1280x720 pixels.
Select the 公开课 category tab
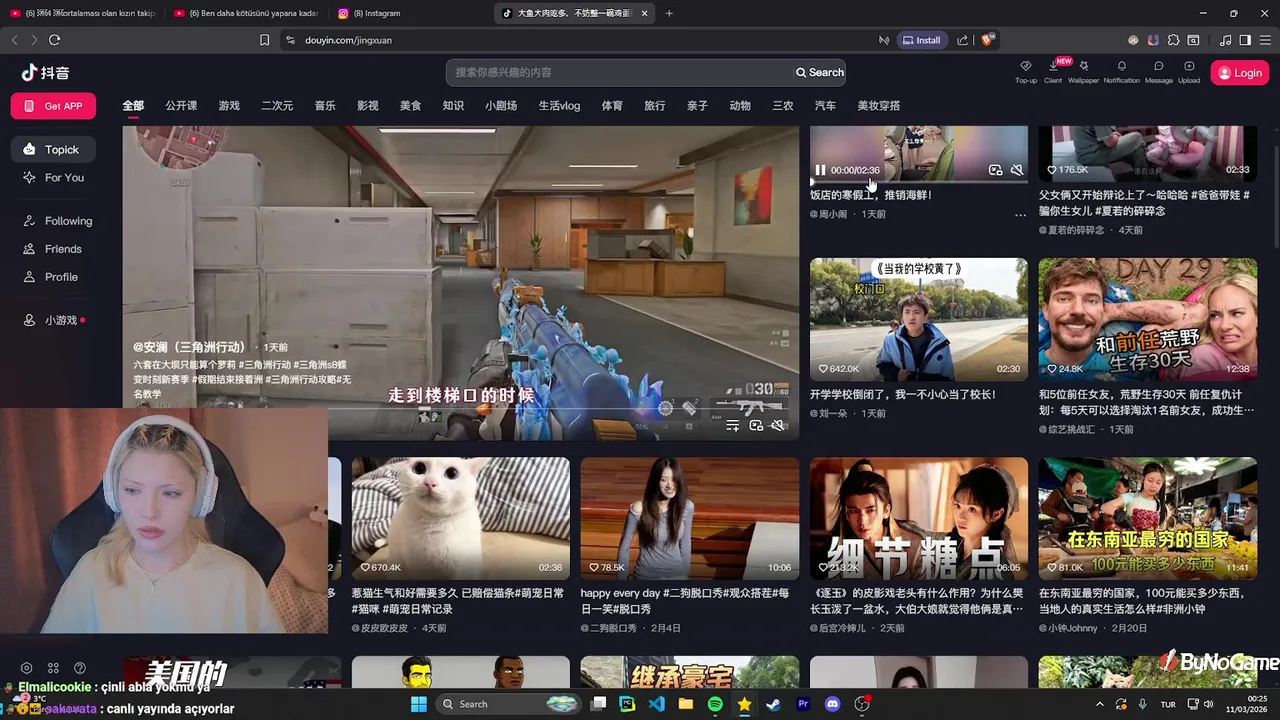(x=181, y=106)
